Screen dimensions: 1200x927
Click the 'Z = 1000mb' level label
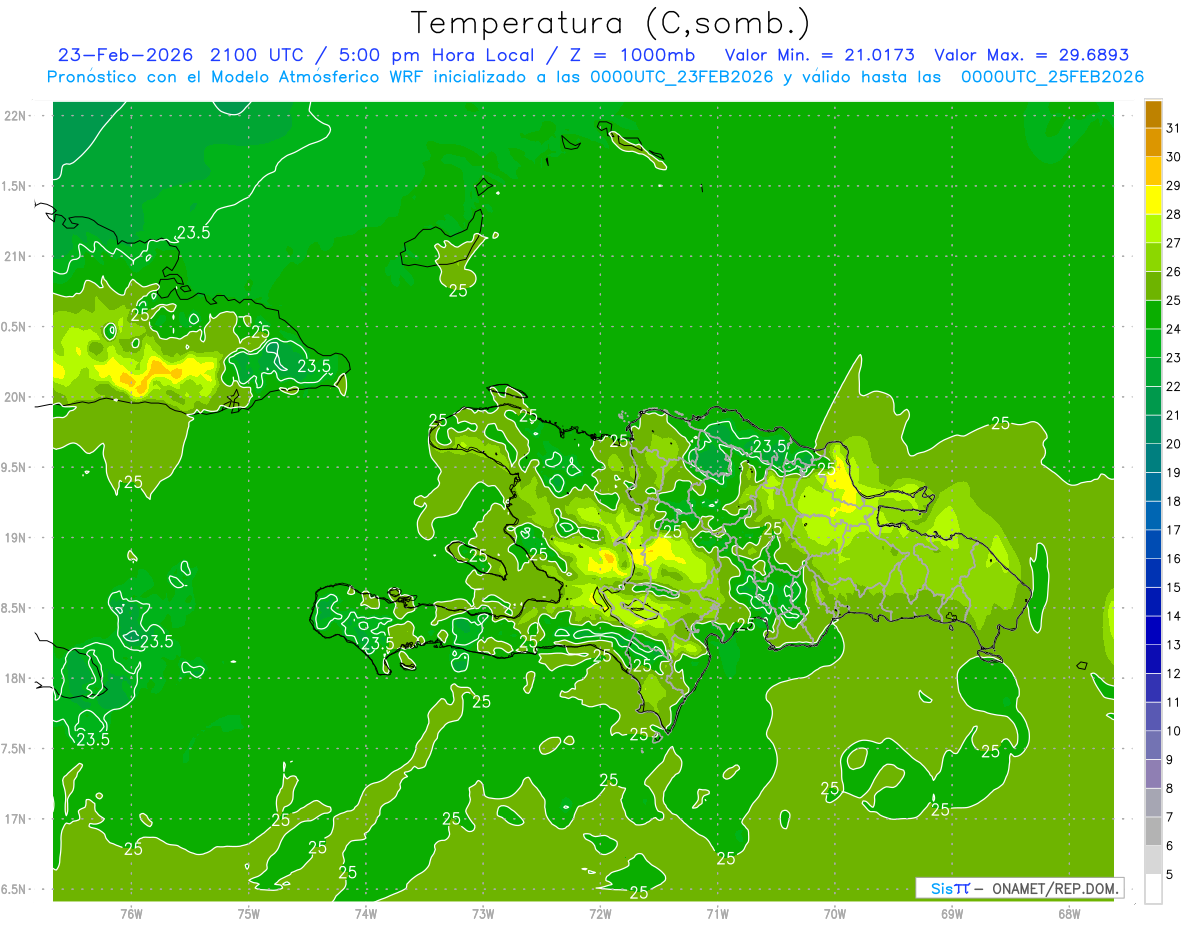pos(634,54)
